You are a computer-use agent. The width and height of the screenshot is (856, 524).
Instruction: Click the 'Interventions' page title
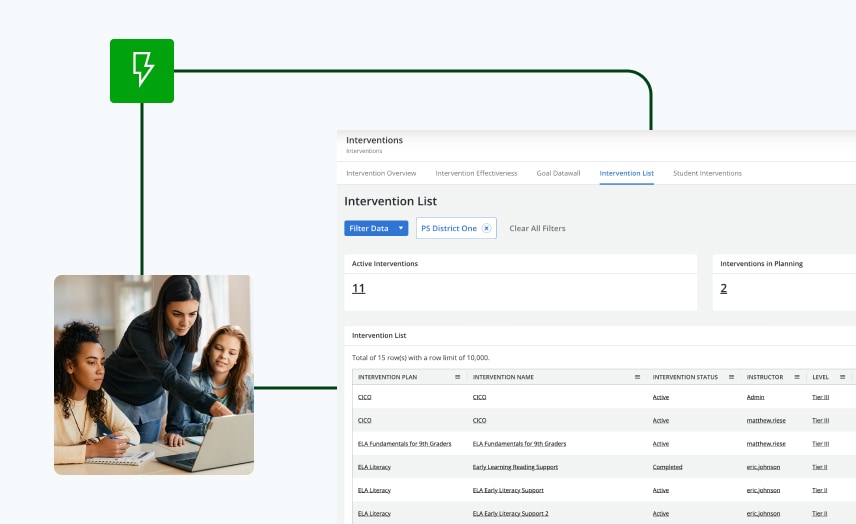(374, 140)
